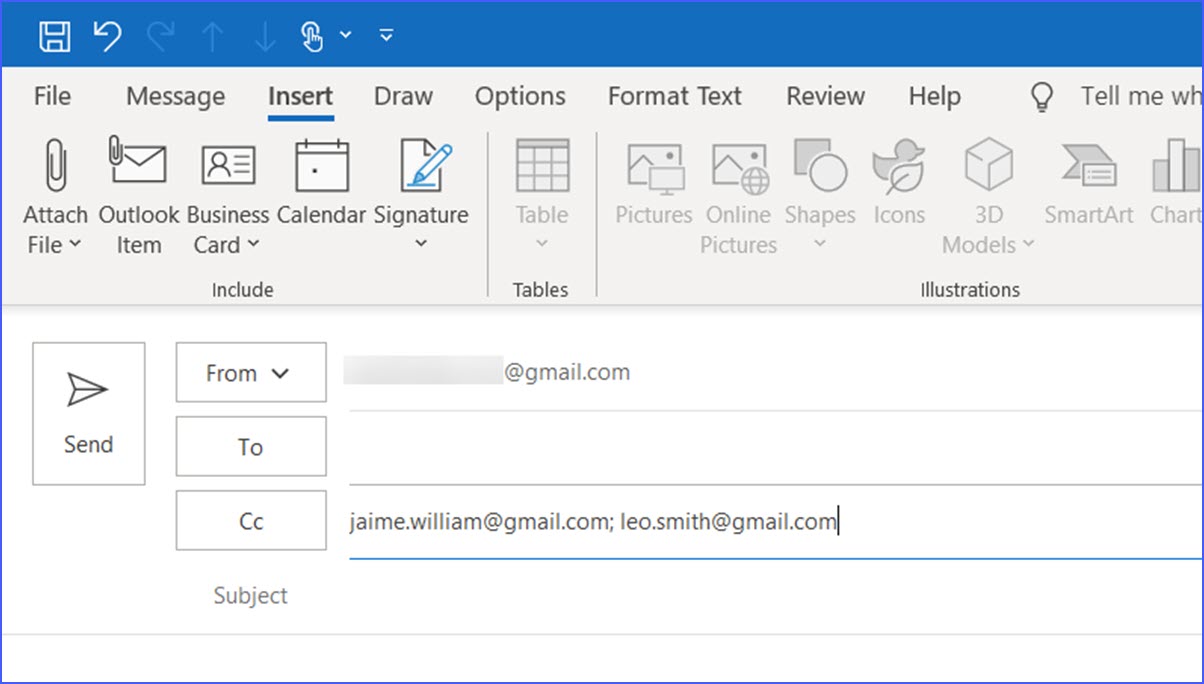Screen dimensions: 1204x684
Task: Insert Pictures from this device
Action: point(653,195)
